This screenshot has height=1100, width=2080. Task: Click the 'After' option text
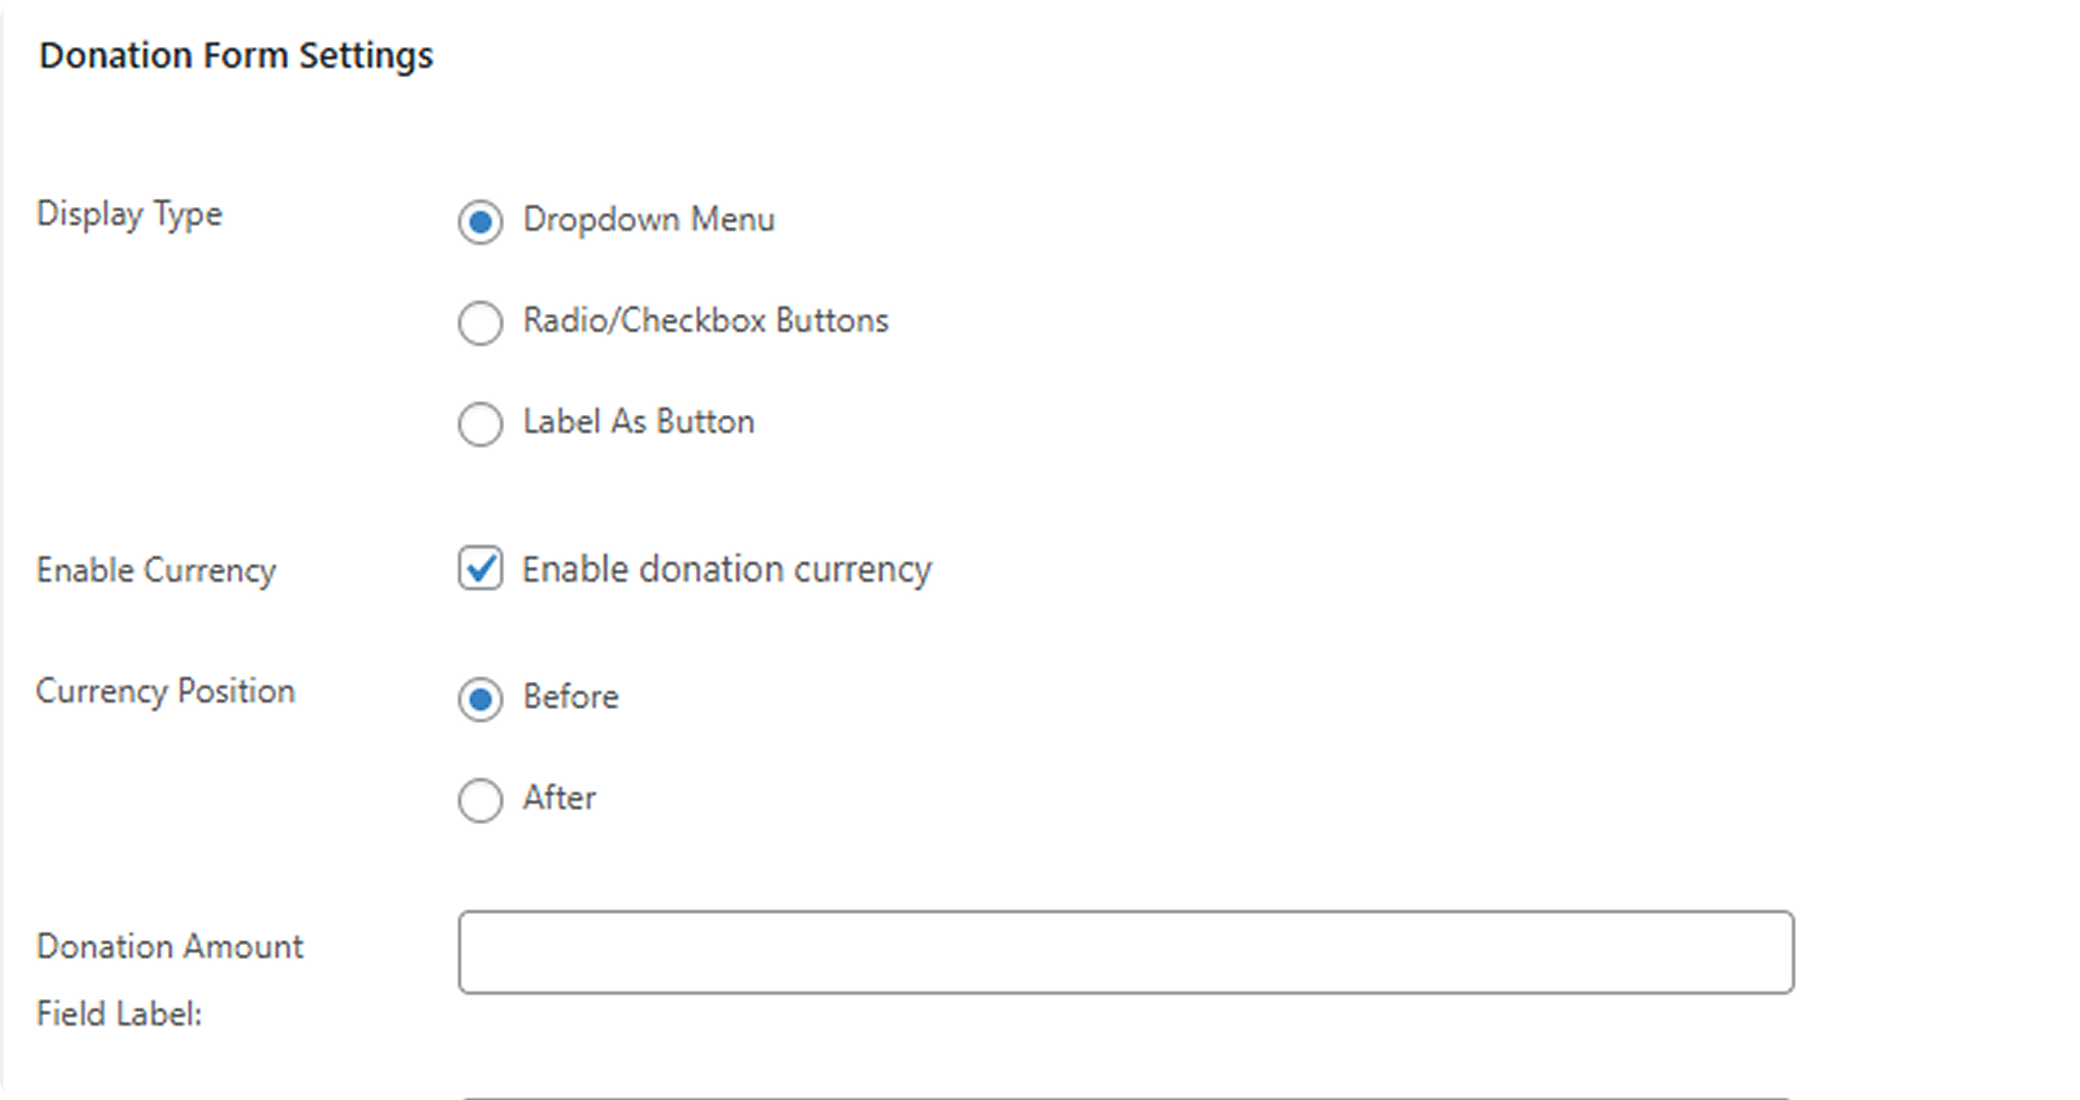(559, 798)
